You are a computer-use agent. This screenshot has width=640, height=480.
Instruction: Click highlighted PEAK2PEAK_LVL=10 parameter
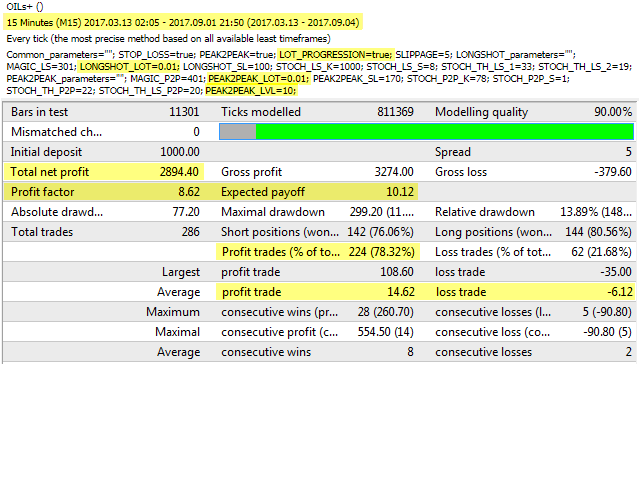[x=251, y=90]
